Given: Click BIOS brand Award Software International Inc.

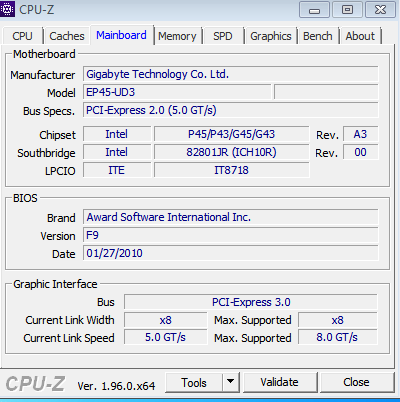Looking at the screenshot, I should coord(231,217).
